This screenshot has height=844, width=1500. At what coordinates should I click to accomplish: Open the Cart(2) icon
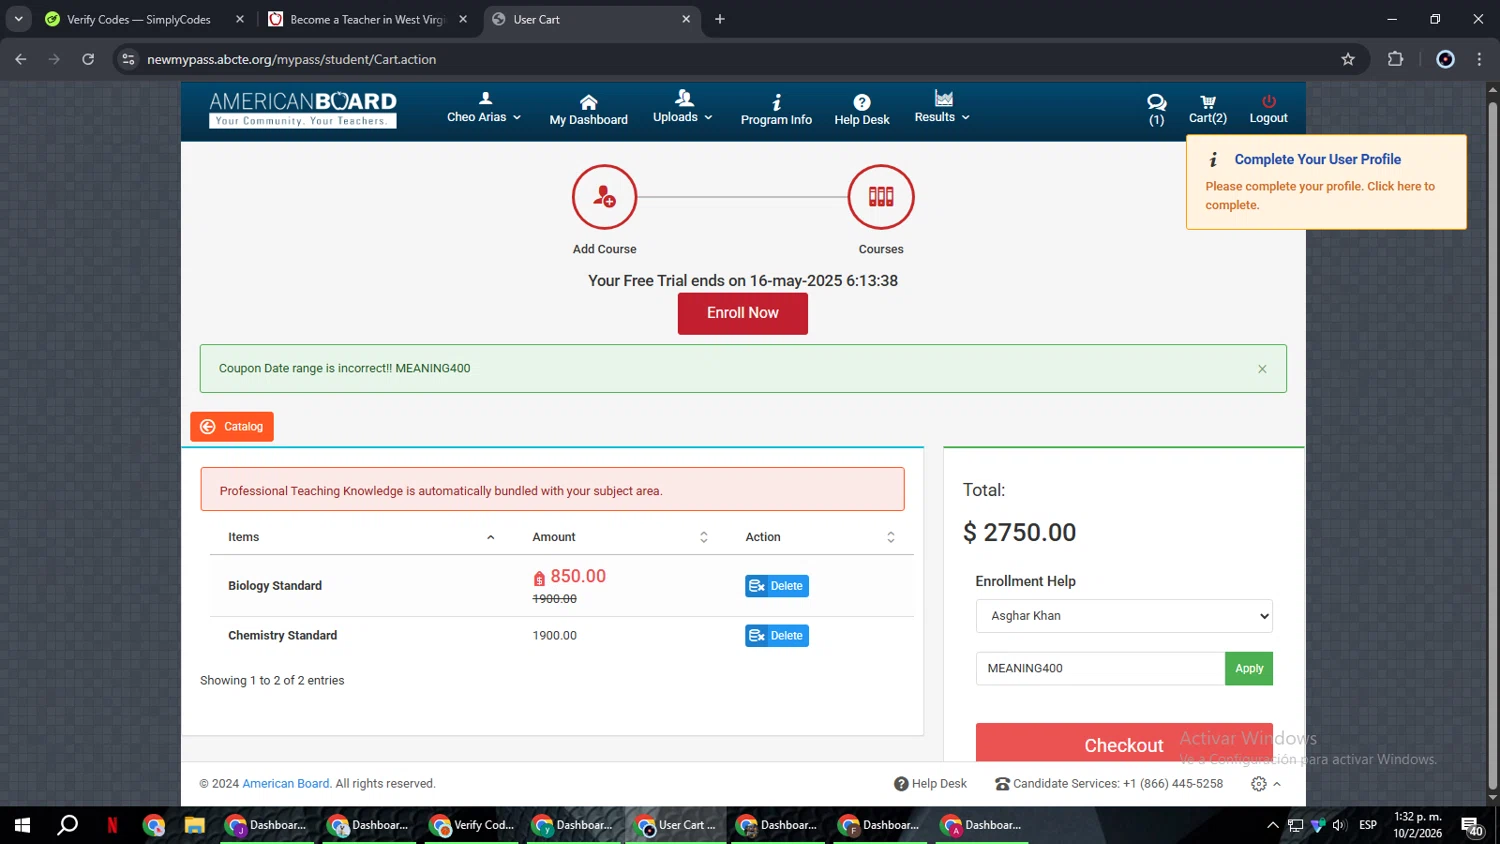click(x=1207, y=110)
